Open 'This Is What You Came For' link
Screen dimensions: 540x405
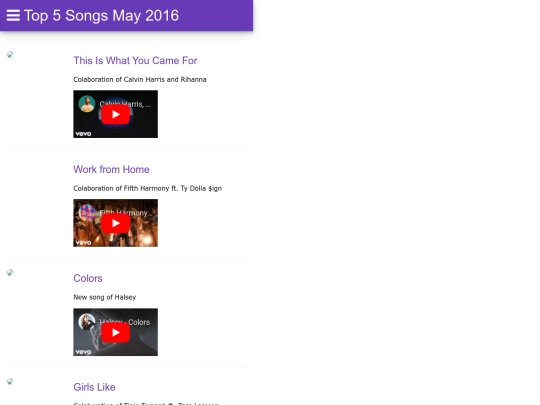135,61
